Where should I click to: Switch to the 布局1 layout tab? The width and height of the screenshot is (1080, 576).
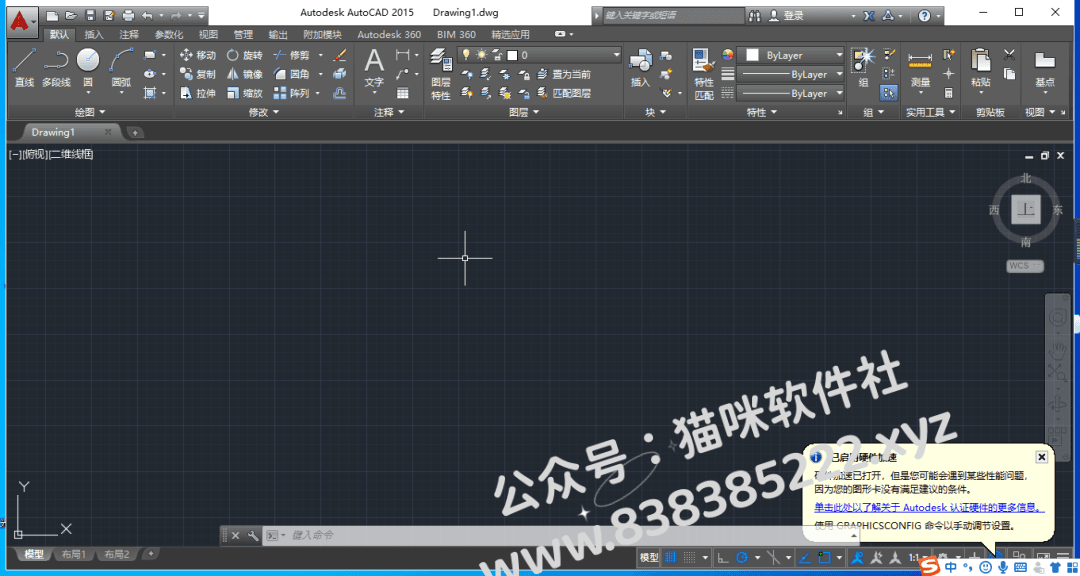74,554
